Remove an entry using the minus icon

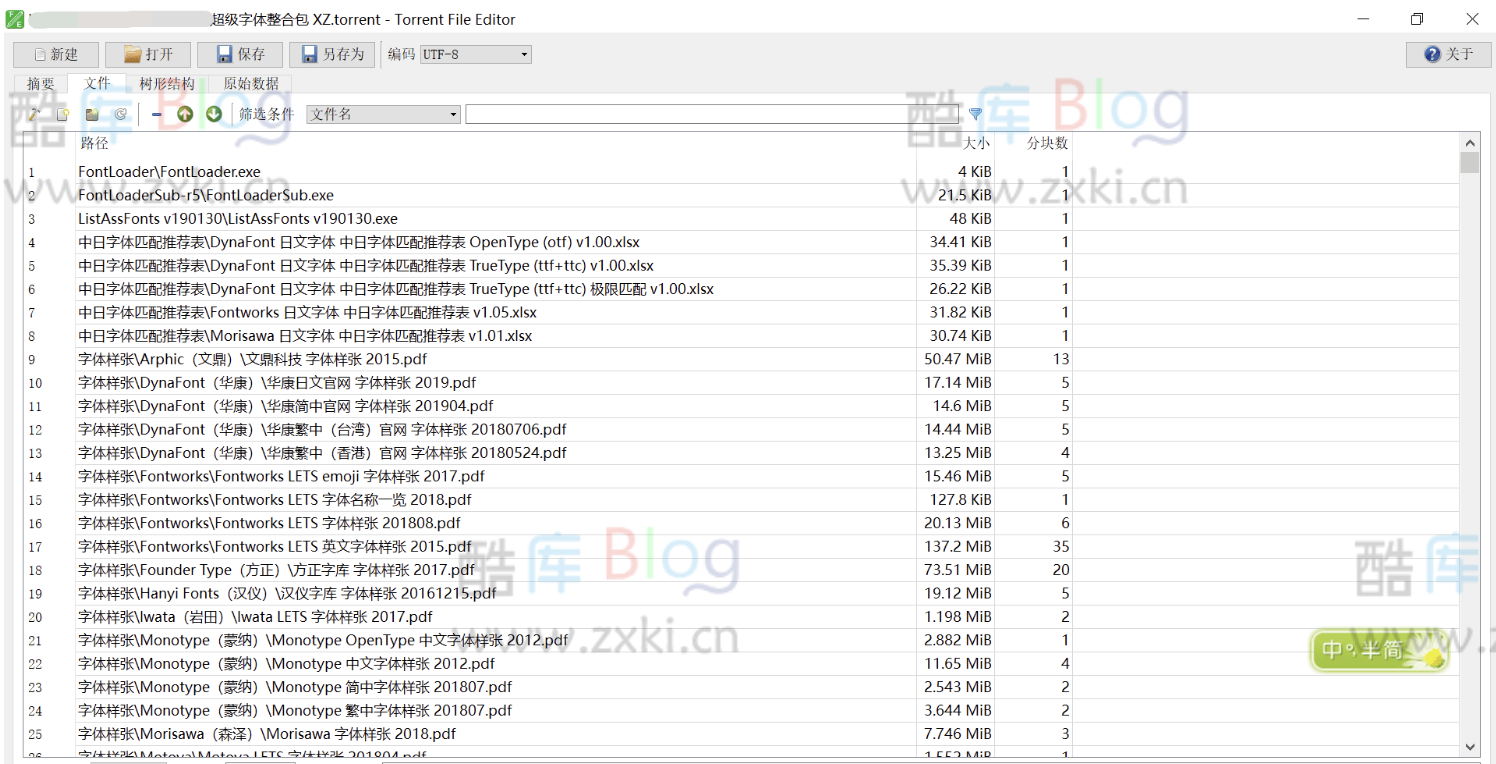pos(156,113)
